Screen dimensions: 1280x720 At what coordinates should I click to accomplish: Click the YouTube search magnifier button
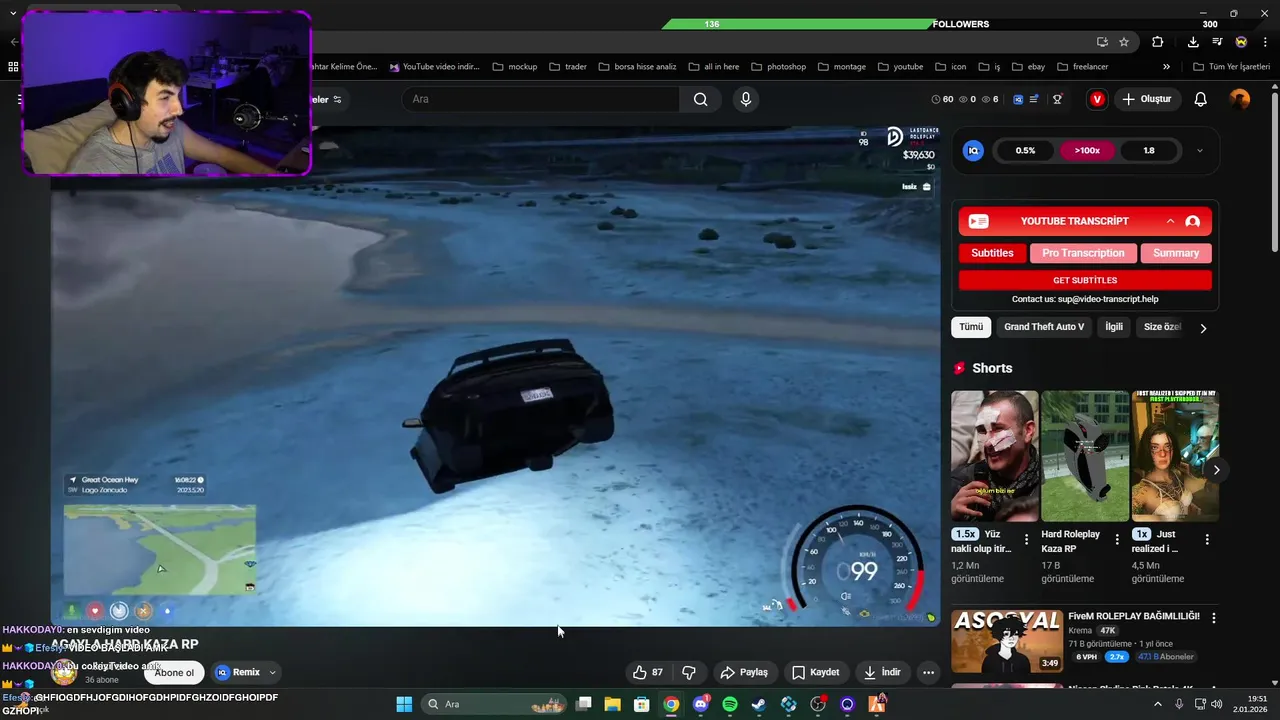pos(700,99)
